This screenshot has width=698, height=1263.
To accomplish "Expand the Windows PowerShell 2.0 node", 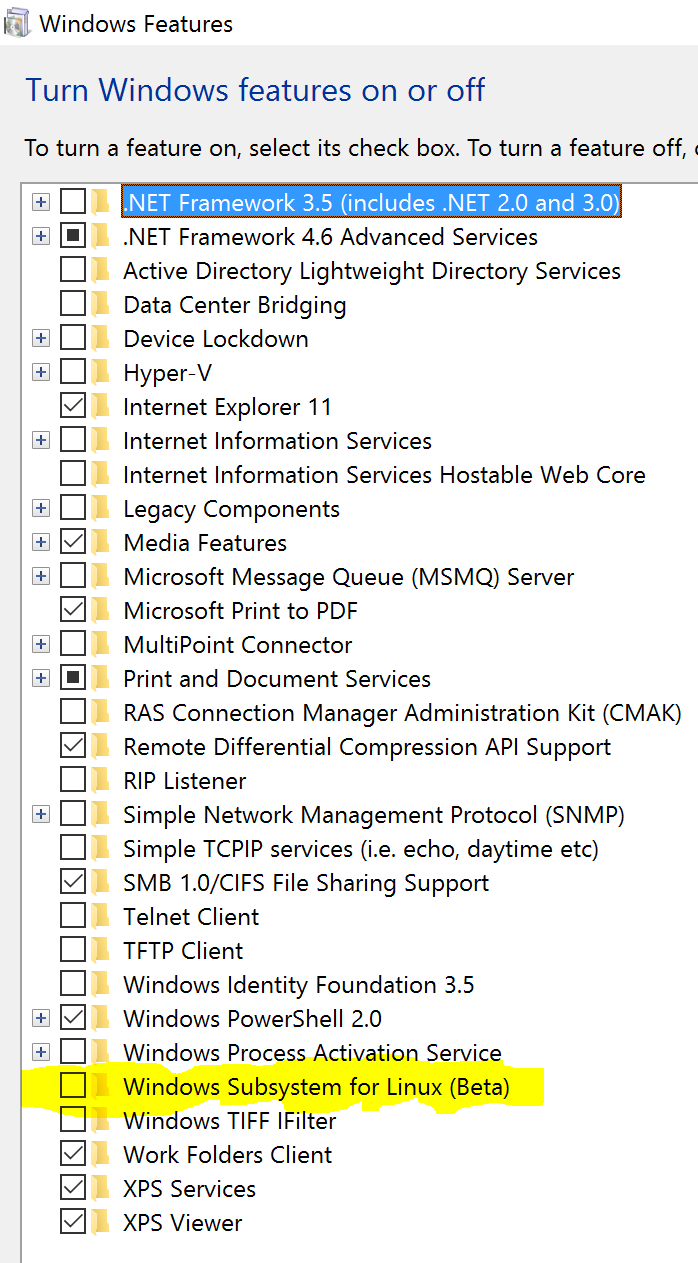I will [40, 1019].
